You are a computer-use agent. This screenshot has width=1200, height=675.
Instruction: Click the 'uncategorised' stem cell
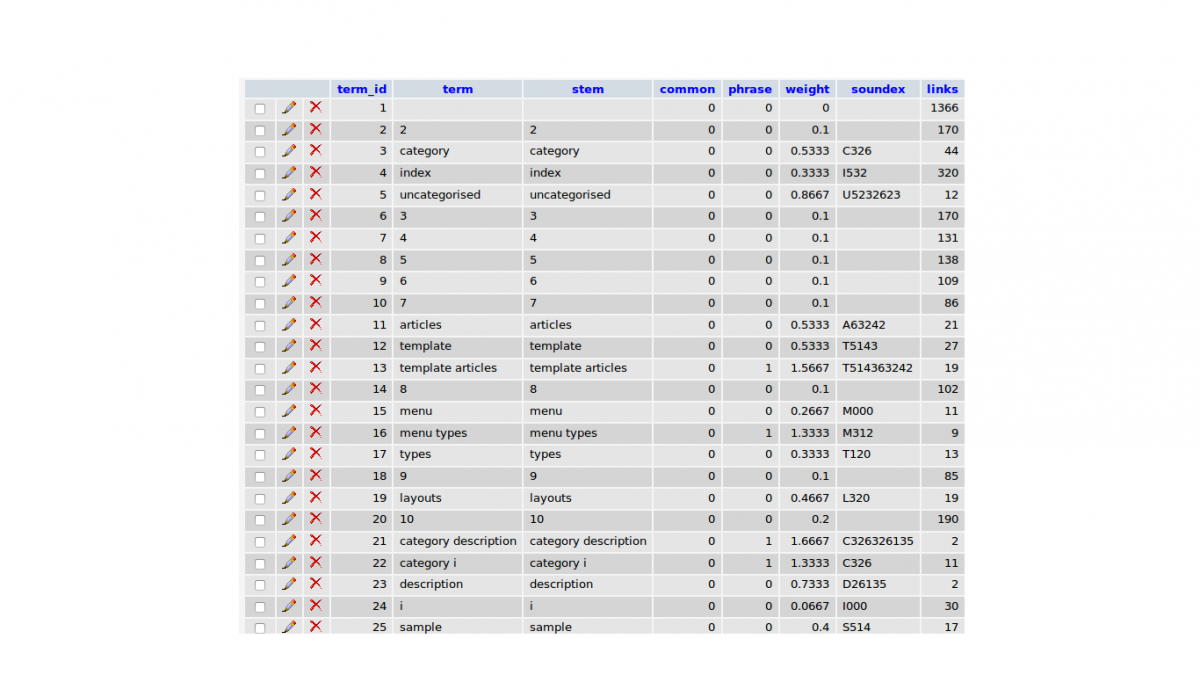click(x=570, y=195)
